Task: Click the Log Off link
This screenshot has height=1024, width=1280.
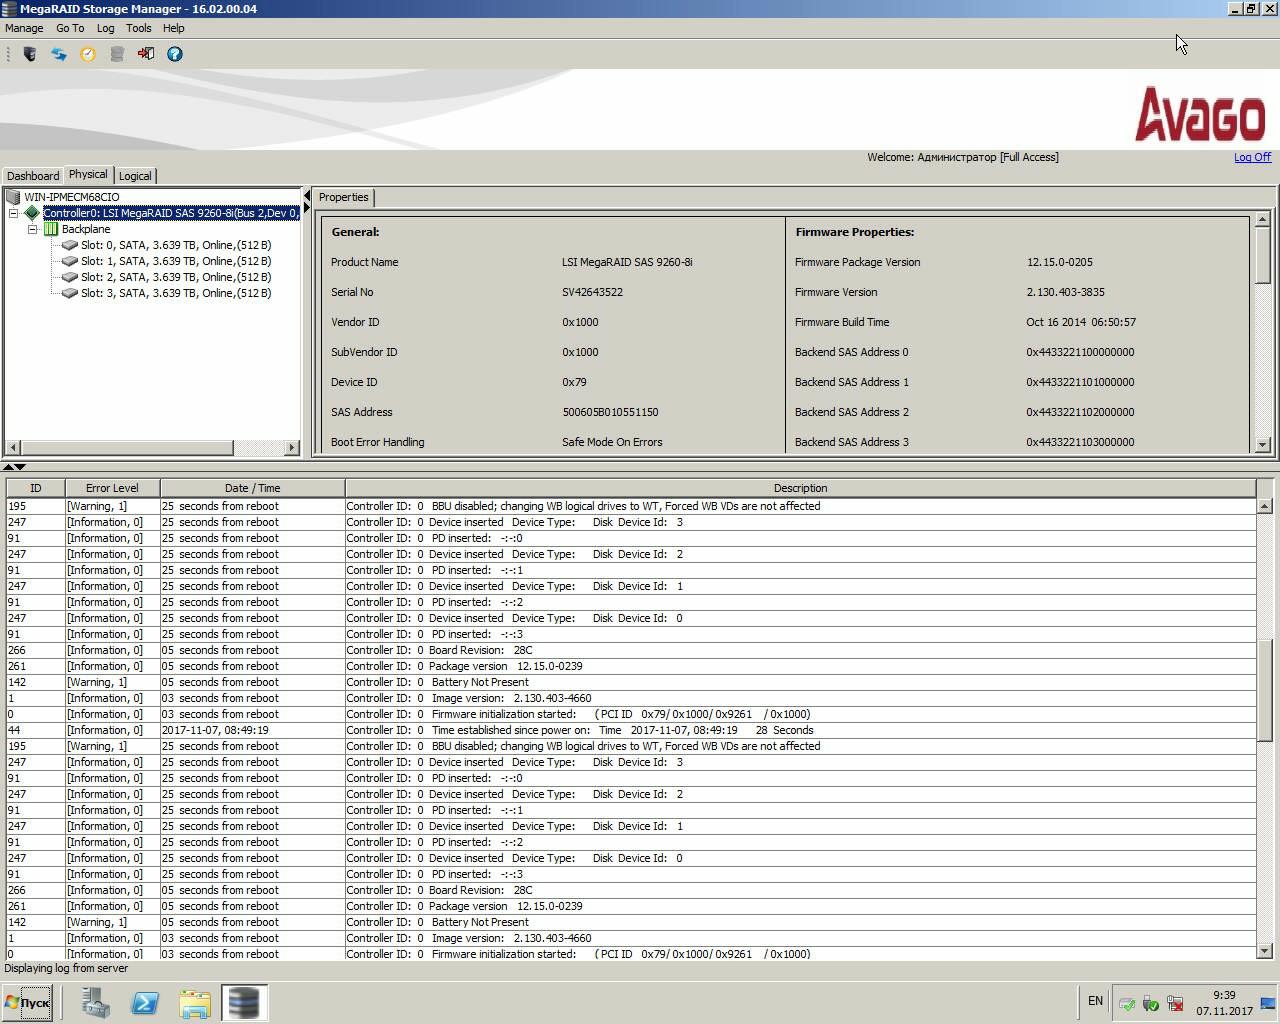Action: (x=1252, y=157)
